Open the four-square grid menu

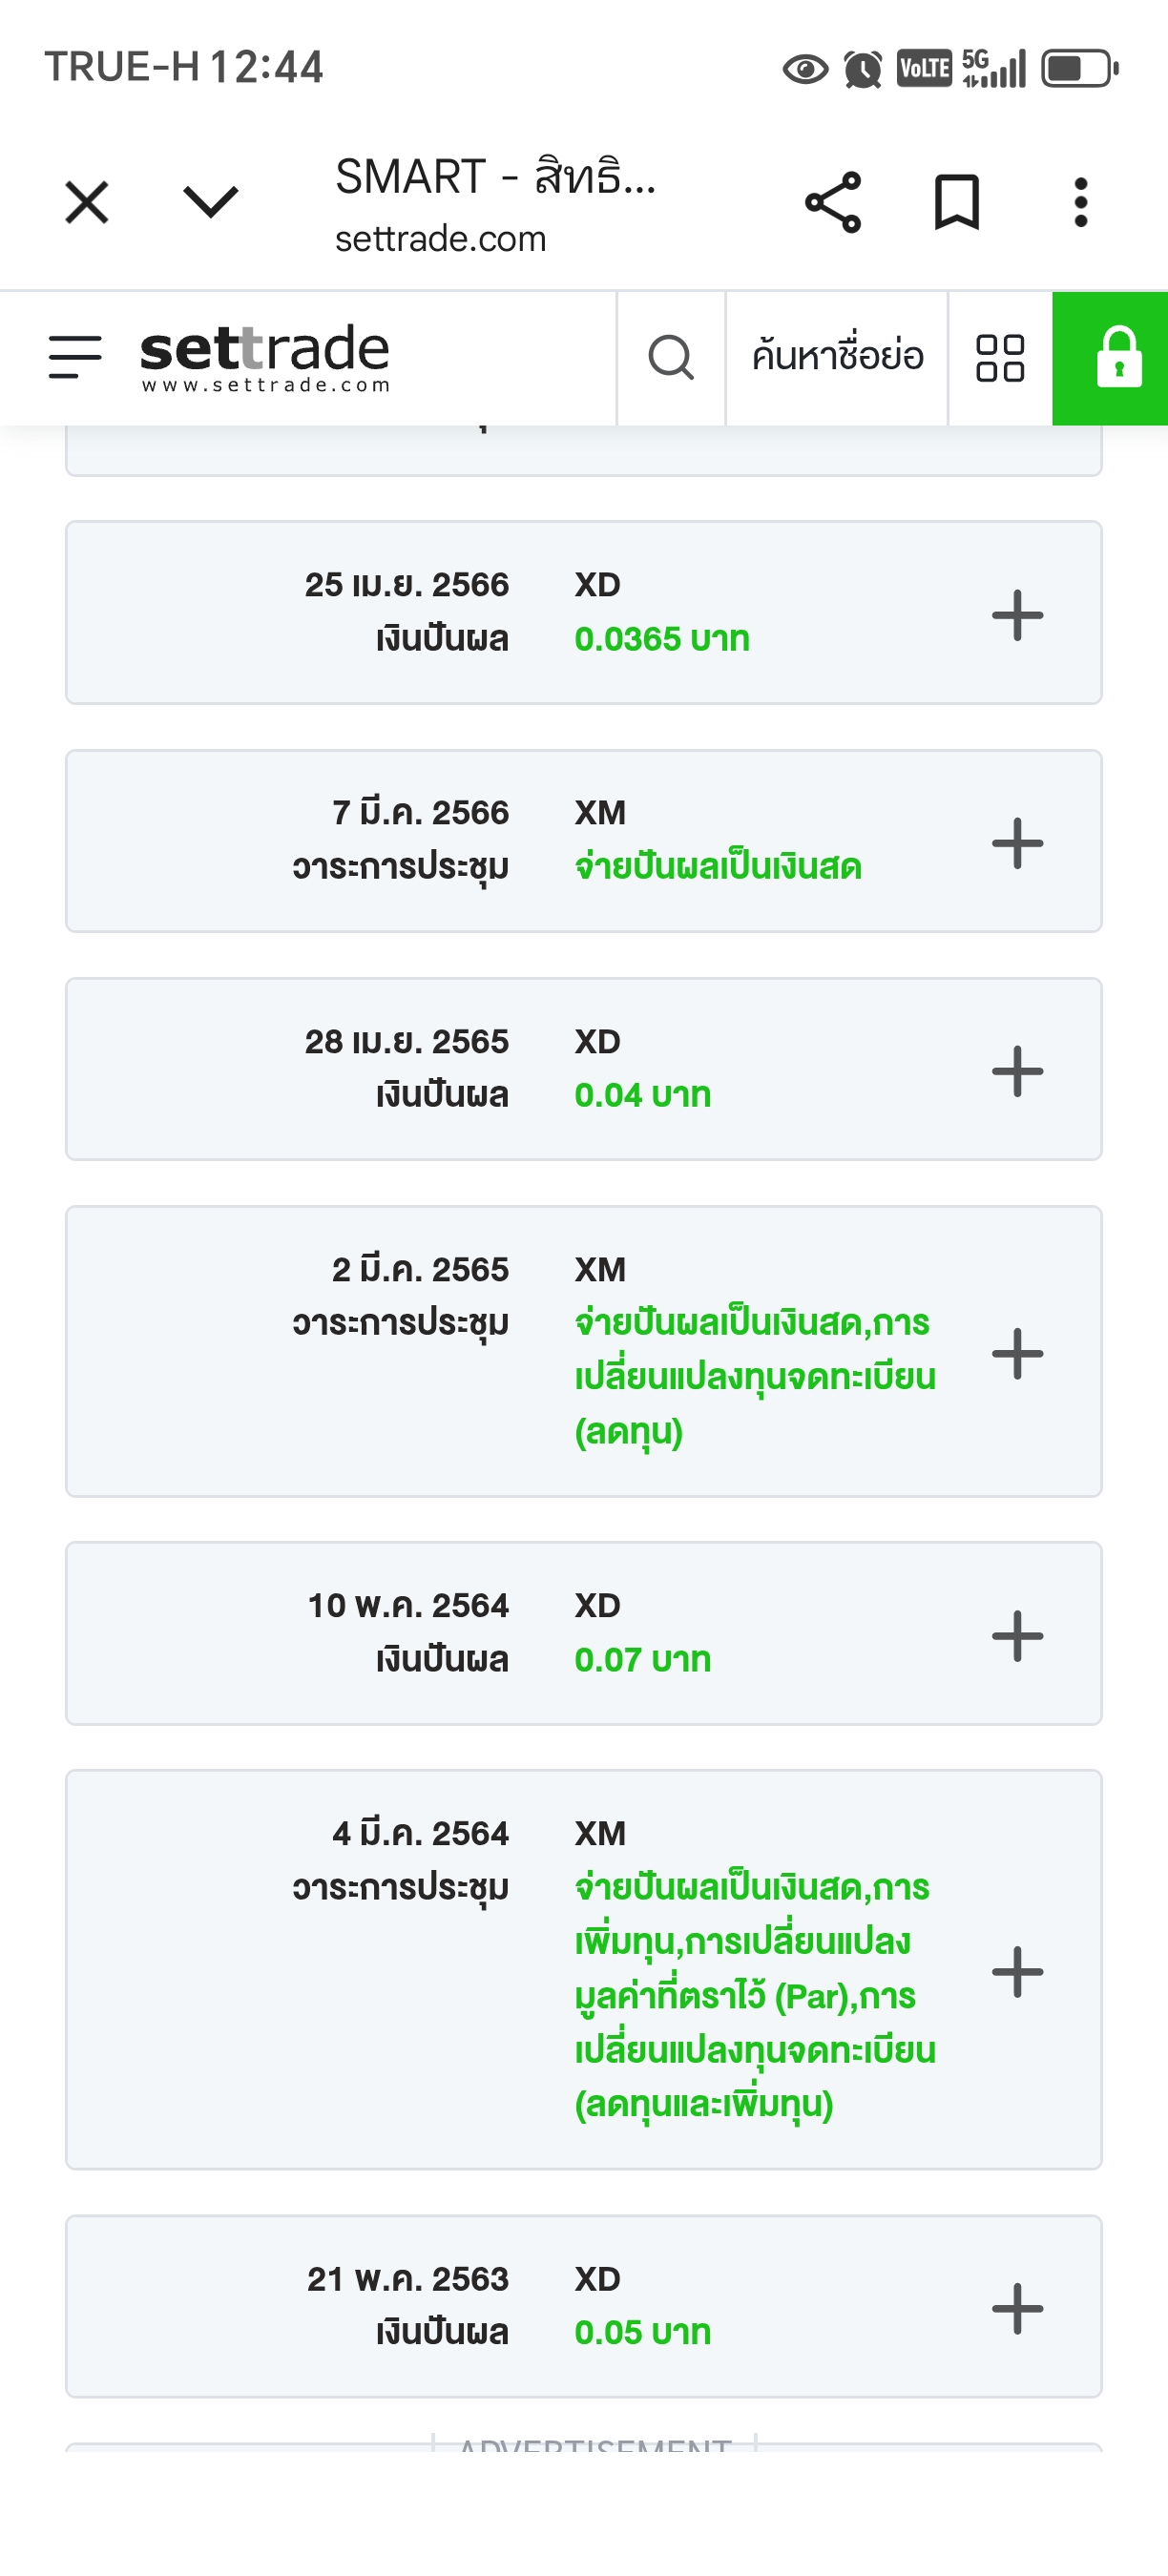[1000, 357]
